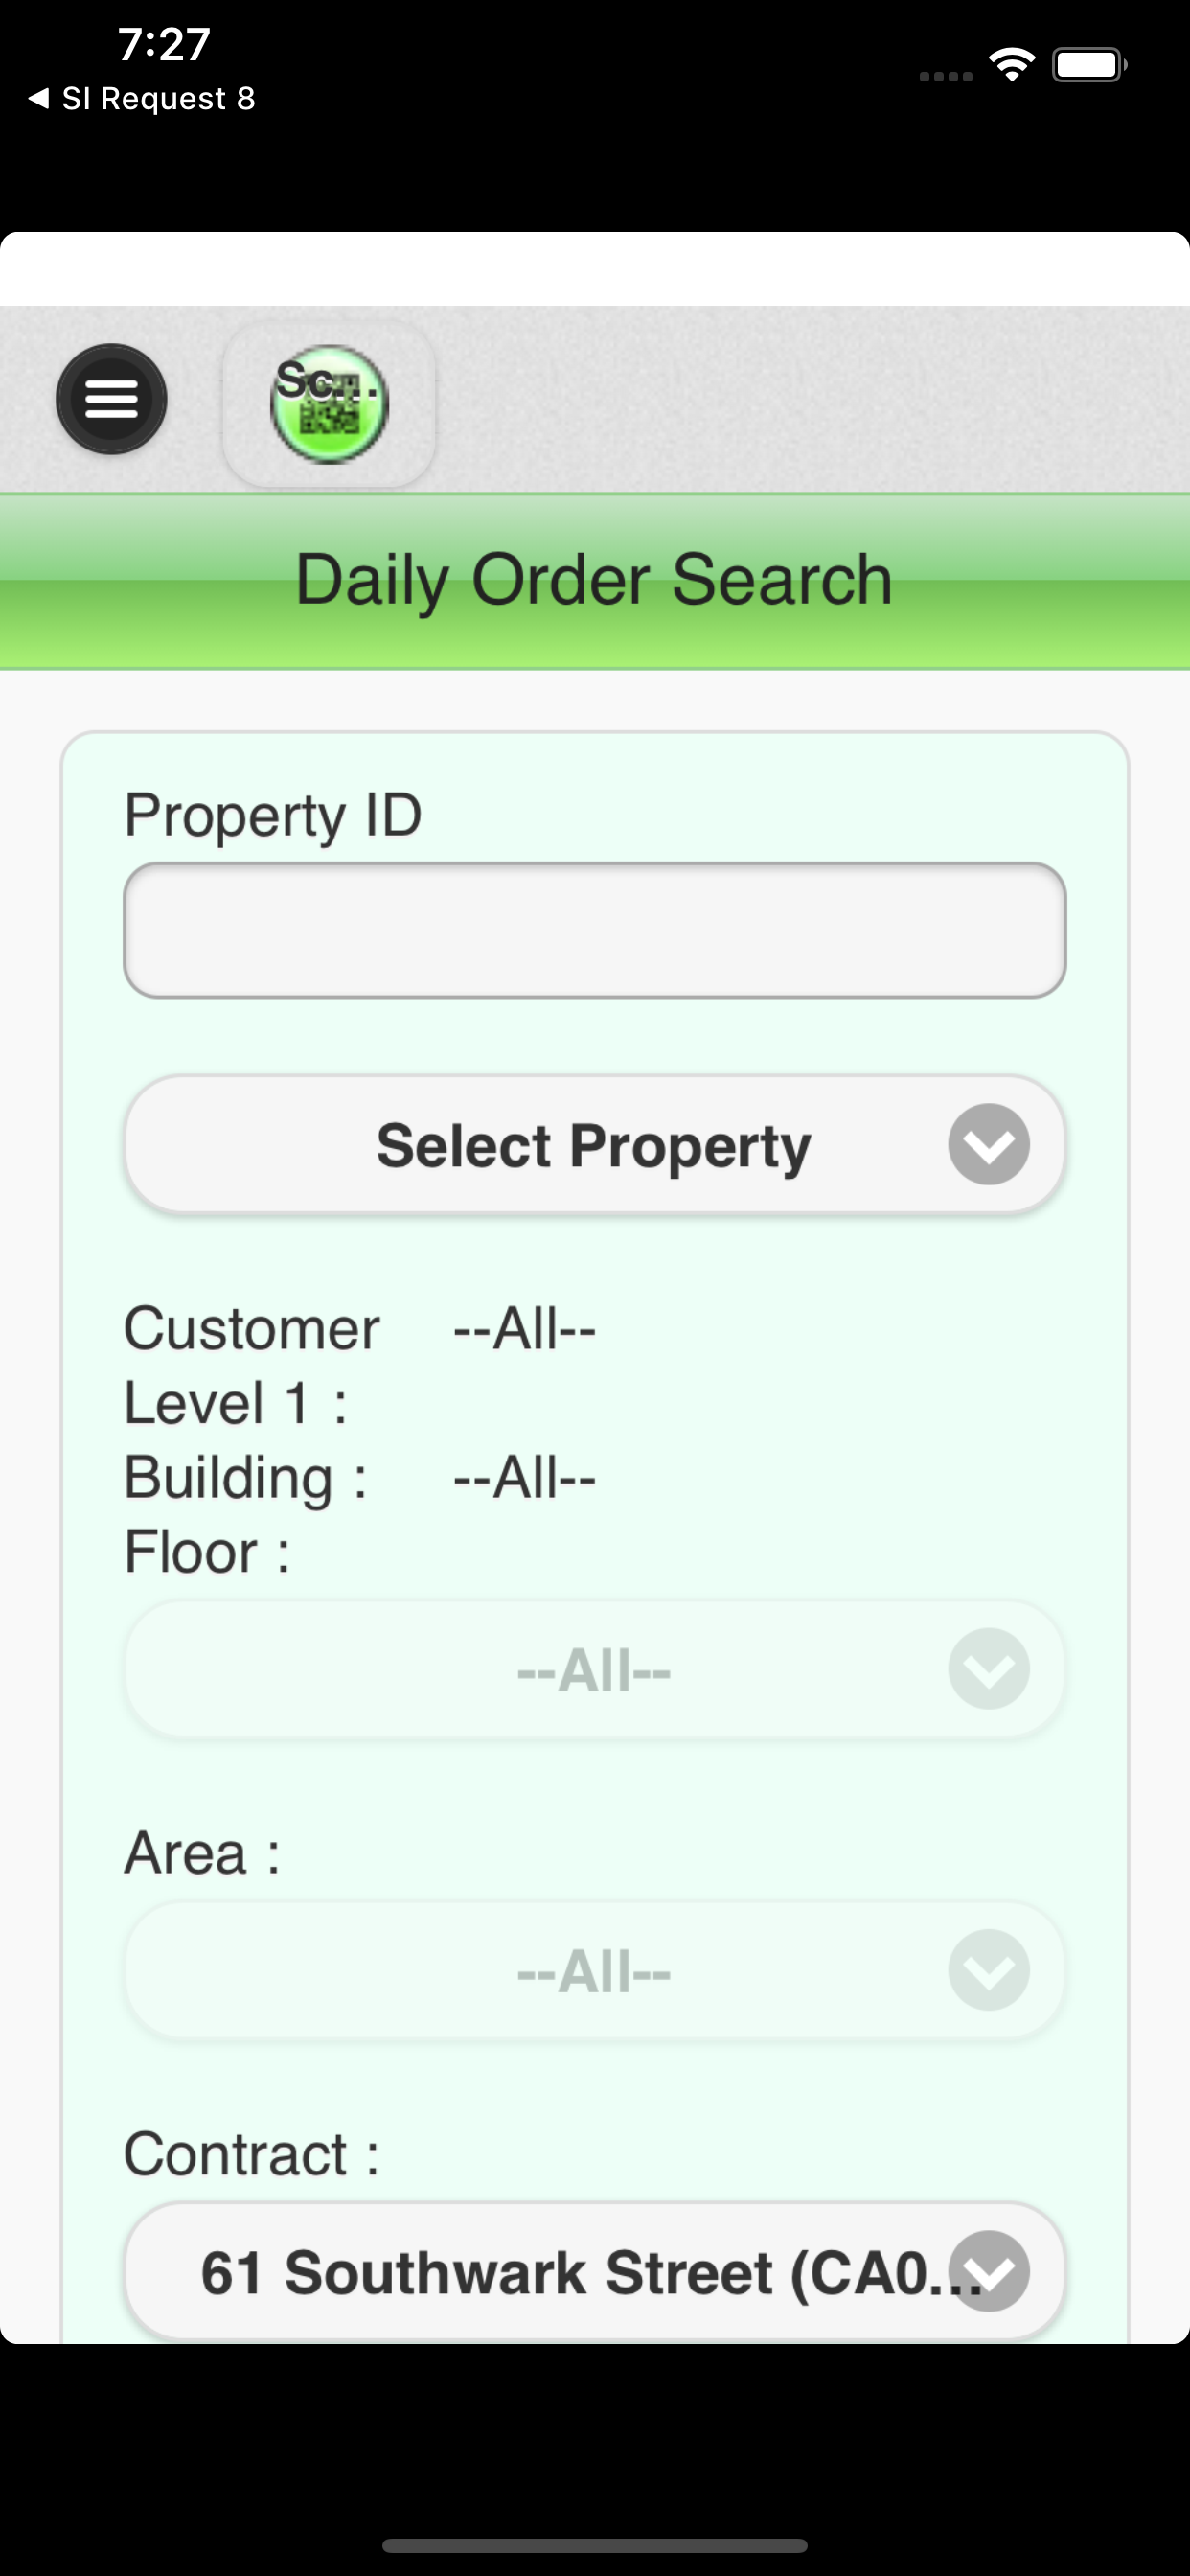This screenshot has height=2576, width=1190.
Task: Tap the 7:27 clock in status bar
Action: (164, 44)
